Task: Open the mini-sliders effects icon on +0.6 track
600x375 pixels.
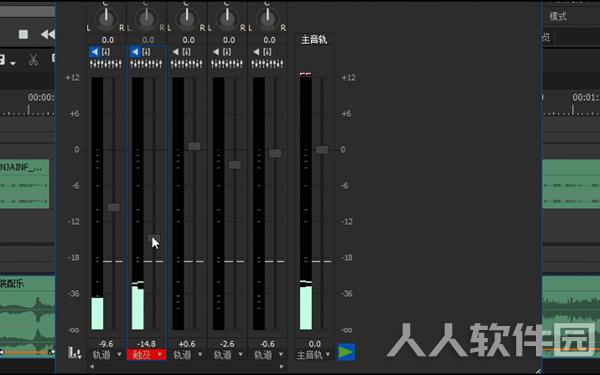Action: pos(187,64)
